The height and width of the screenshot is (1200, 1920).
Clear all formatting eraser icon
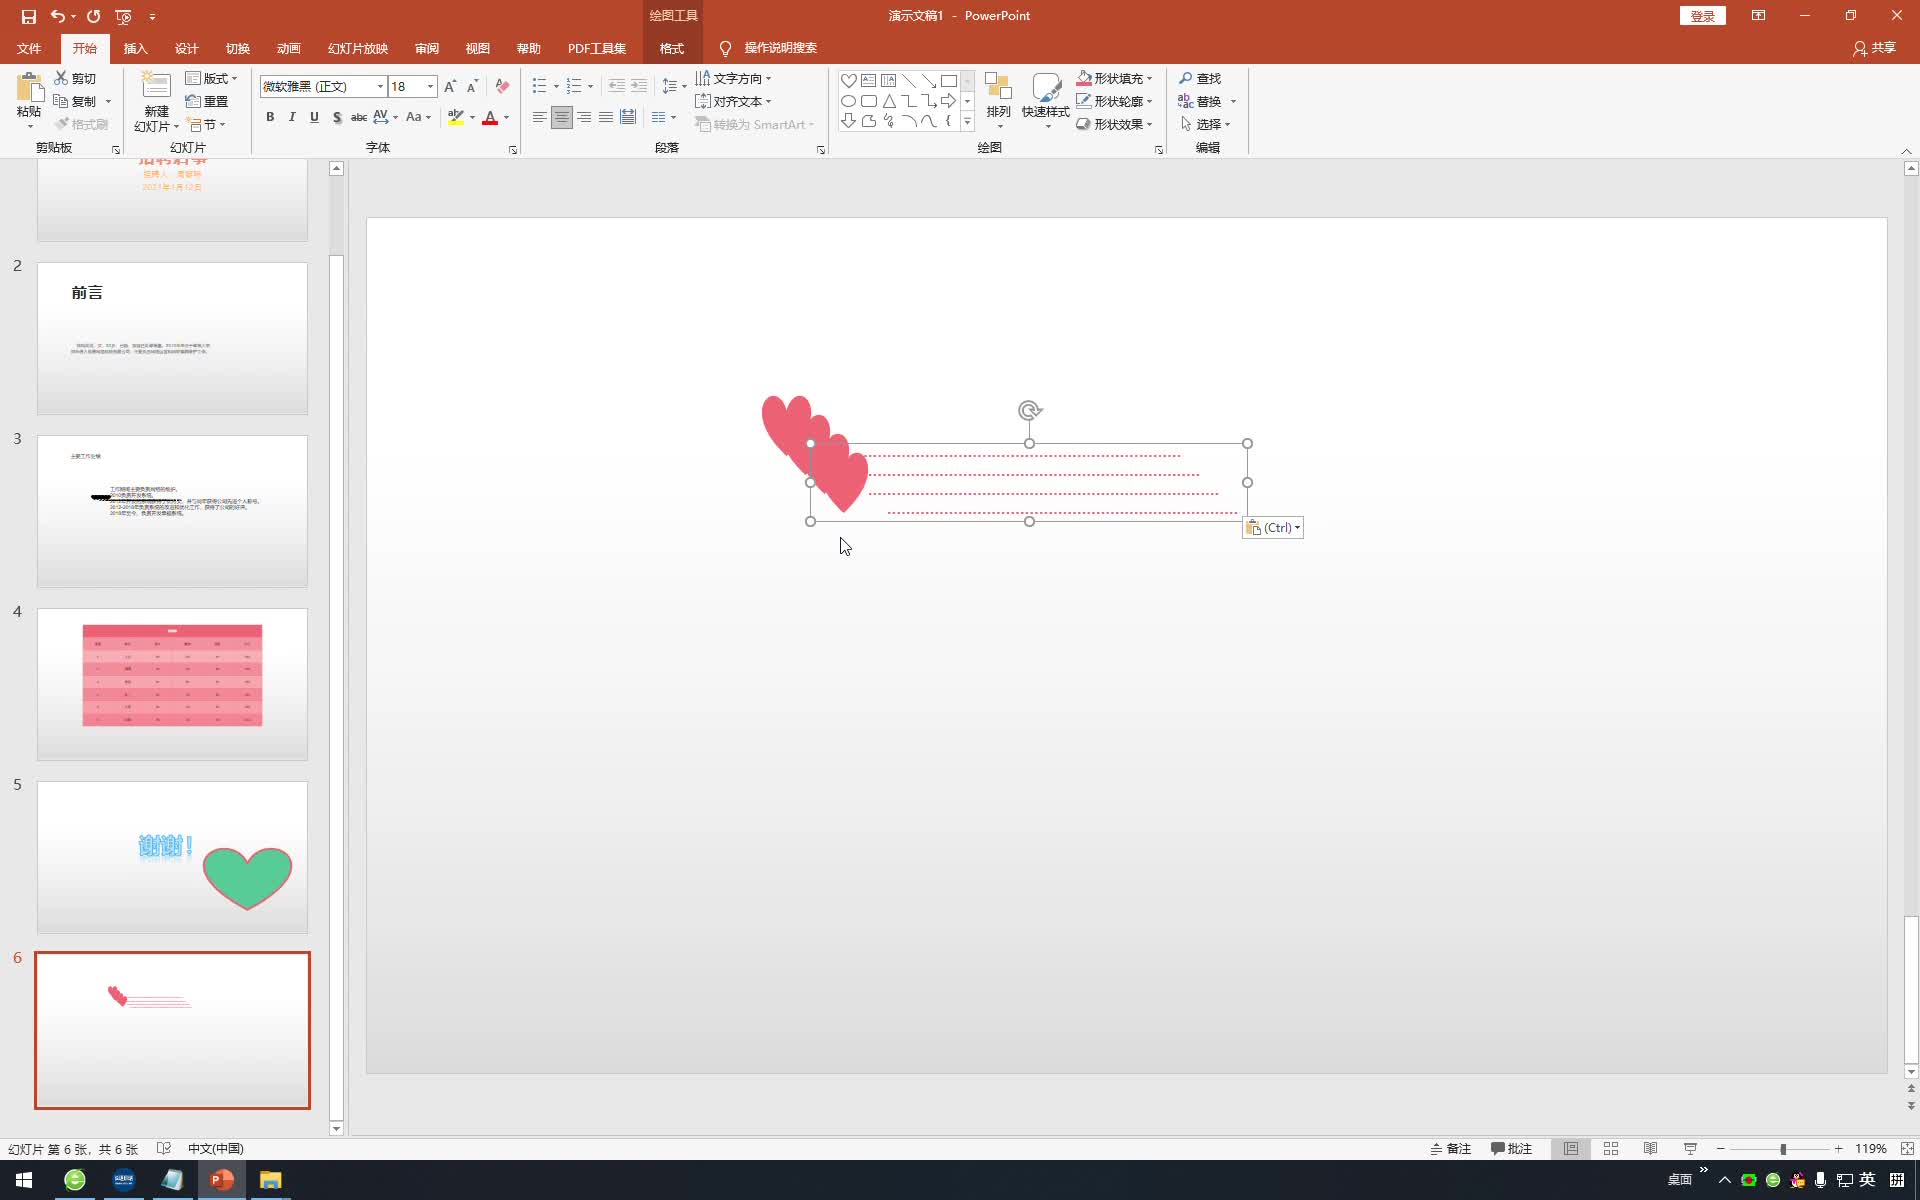[x=502, y=87]
